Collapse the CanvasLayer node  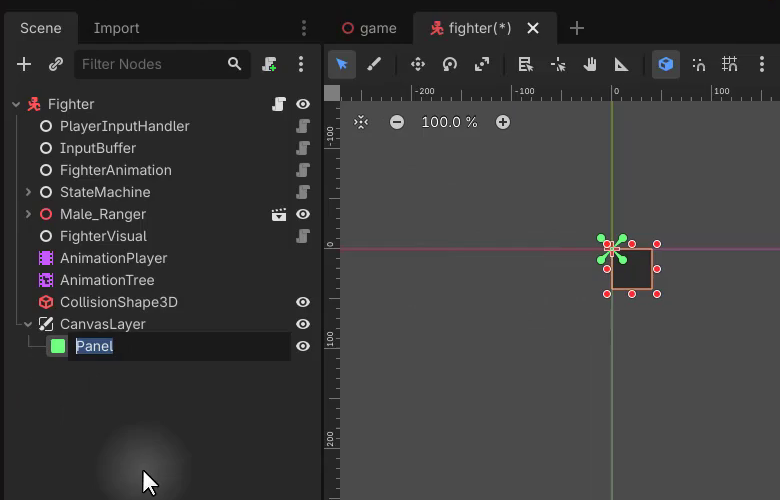pyautogui.click(x=28, y=324)
